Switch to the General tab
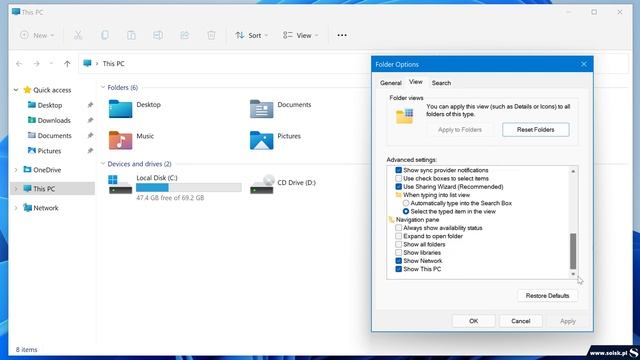640x360 pixels. pyautogui.click(x=391, y=83)
